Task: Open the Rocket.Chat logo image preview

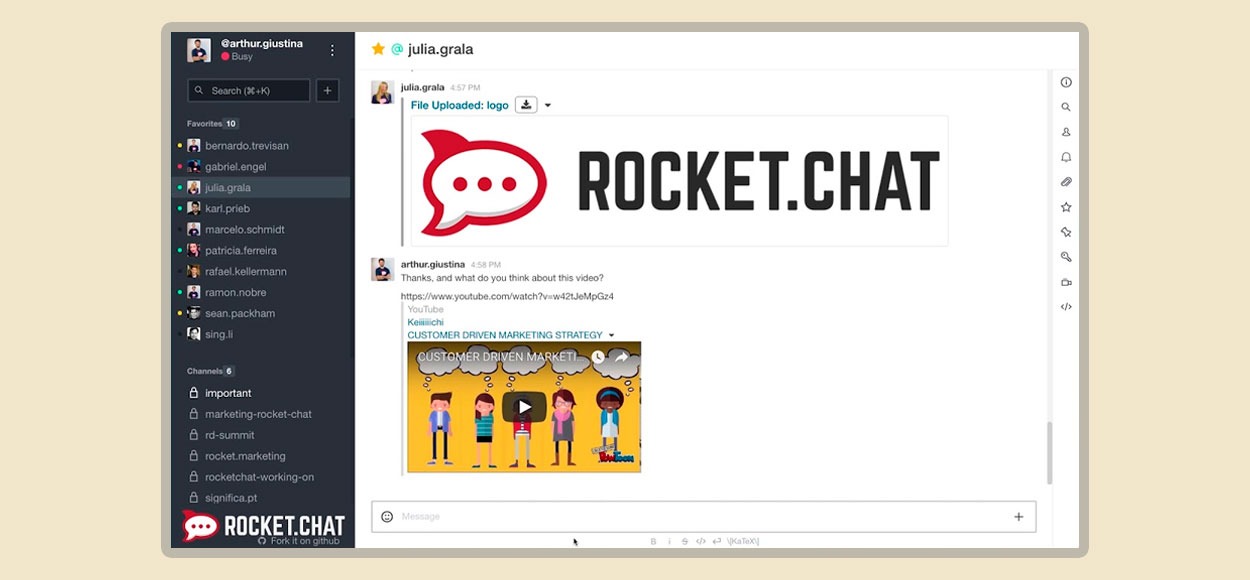Action: (680, 181)
